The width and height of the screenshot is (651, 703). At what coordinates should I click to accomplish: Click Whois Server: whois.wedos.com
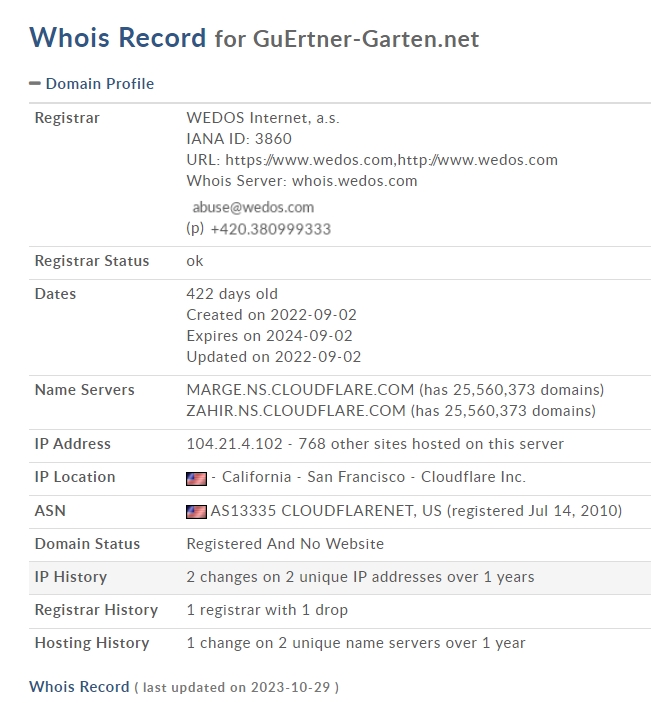[302, 181]
